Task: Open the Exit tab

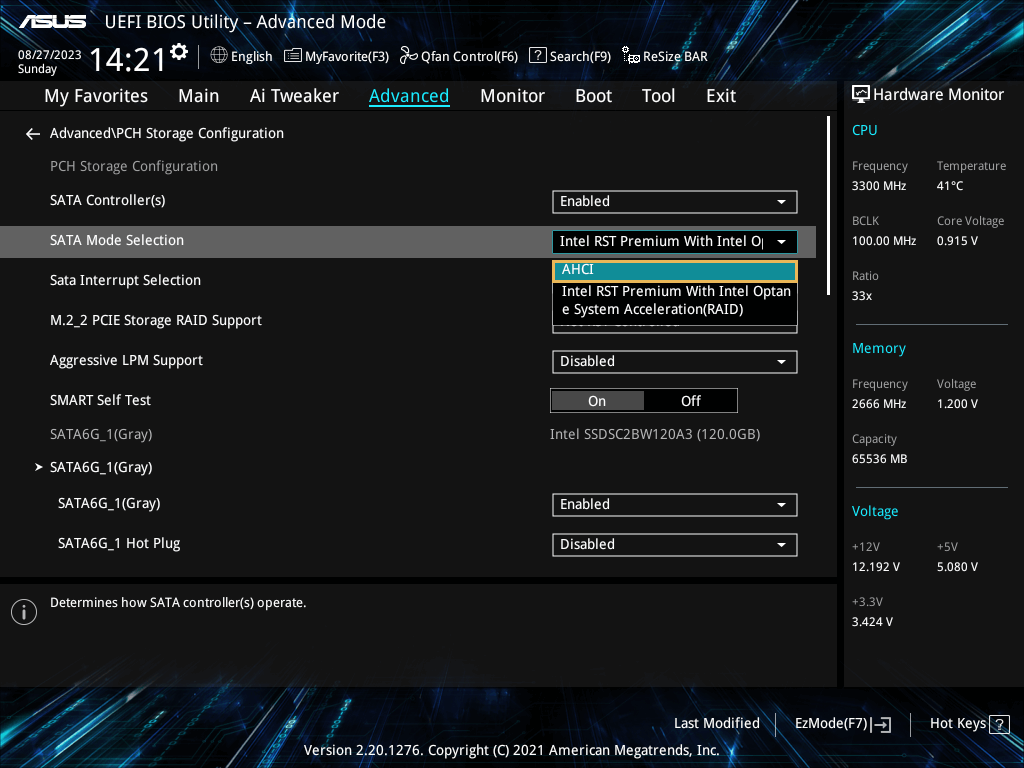Action: (x=721, y=96)
